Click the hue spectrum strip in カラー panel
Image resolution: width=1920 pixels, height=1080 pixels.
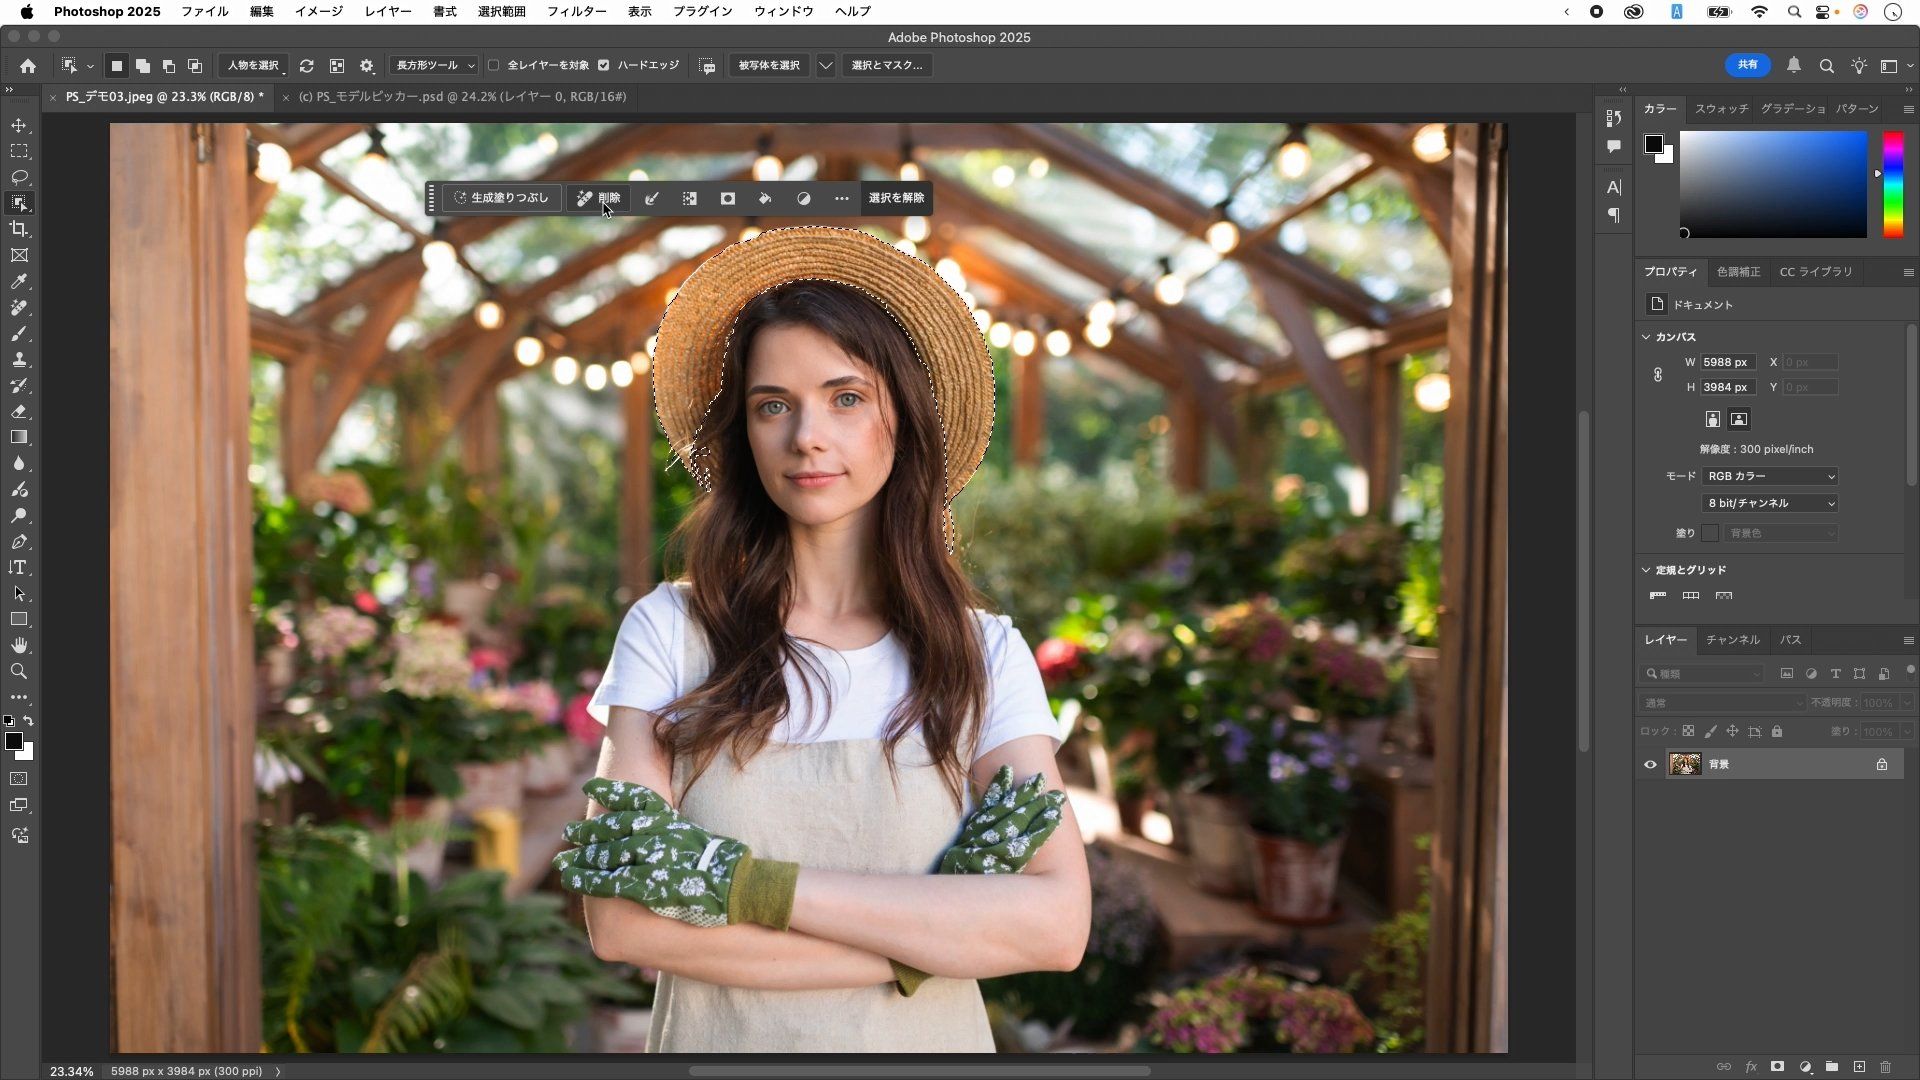[x=1893, y=185]
